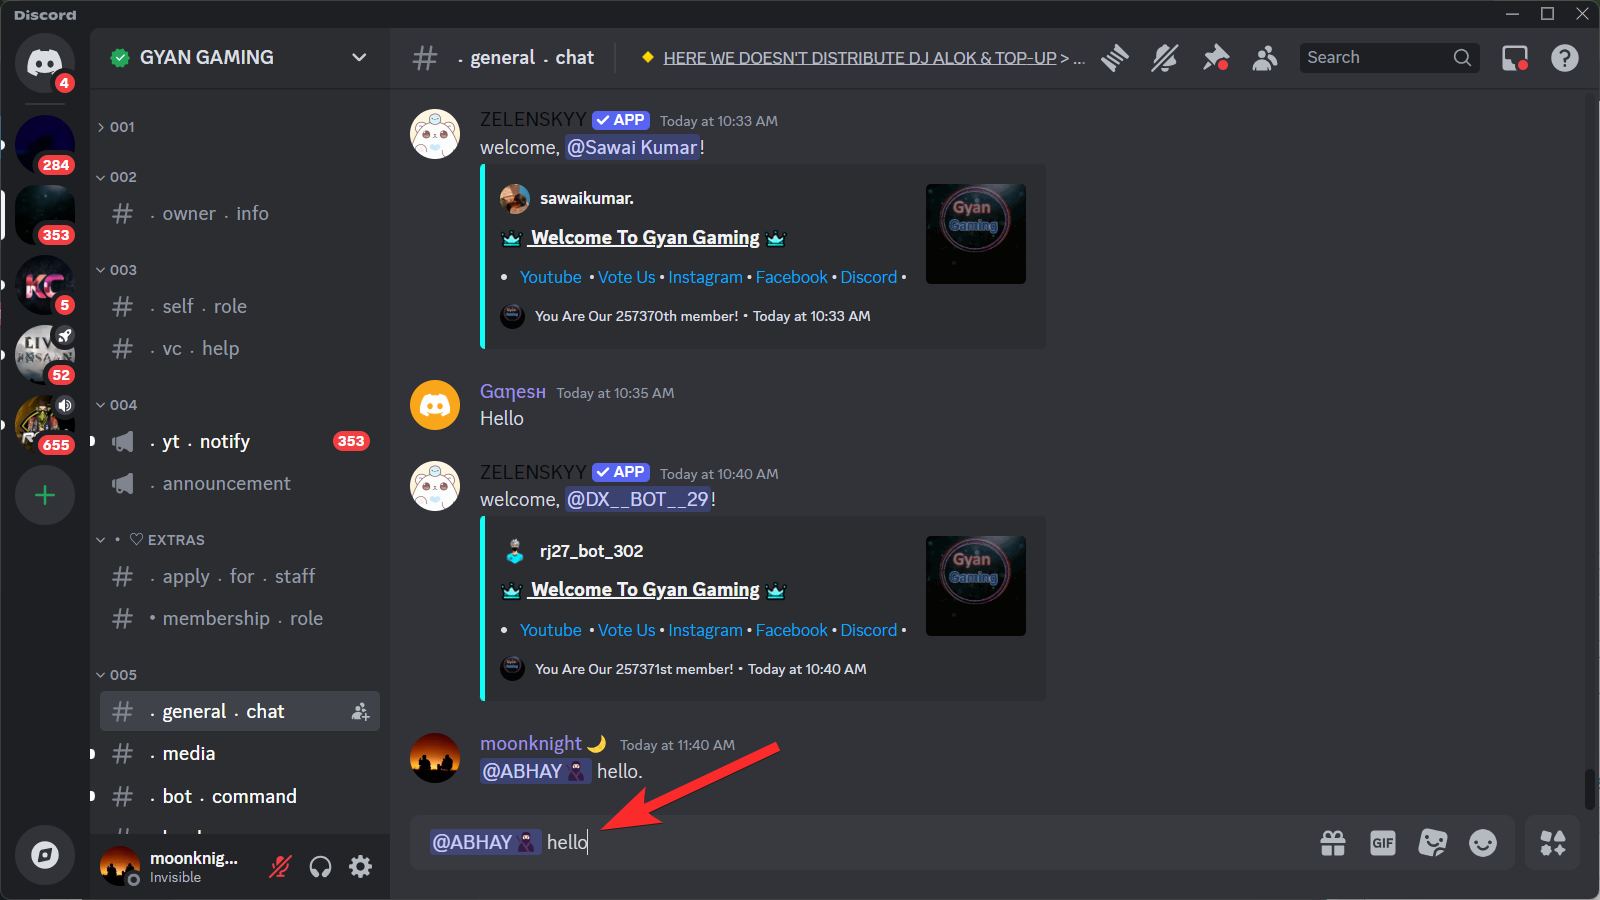1600x900 pixels.
Task: Select the server with 353 badge
Action: [x=45, y=214]
